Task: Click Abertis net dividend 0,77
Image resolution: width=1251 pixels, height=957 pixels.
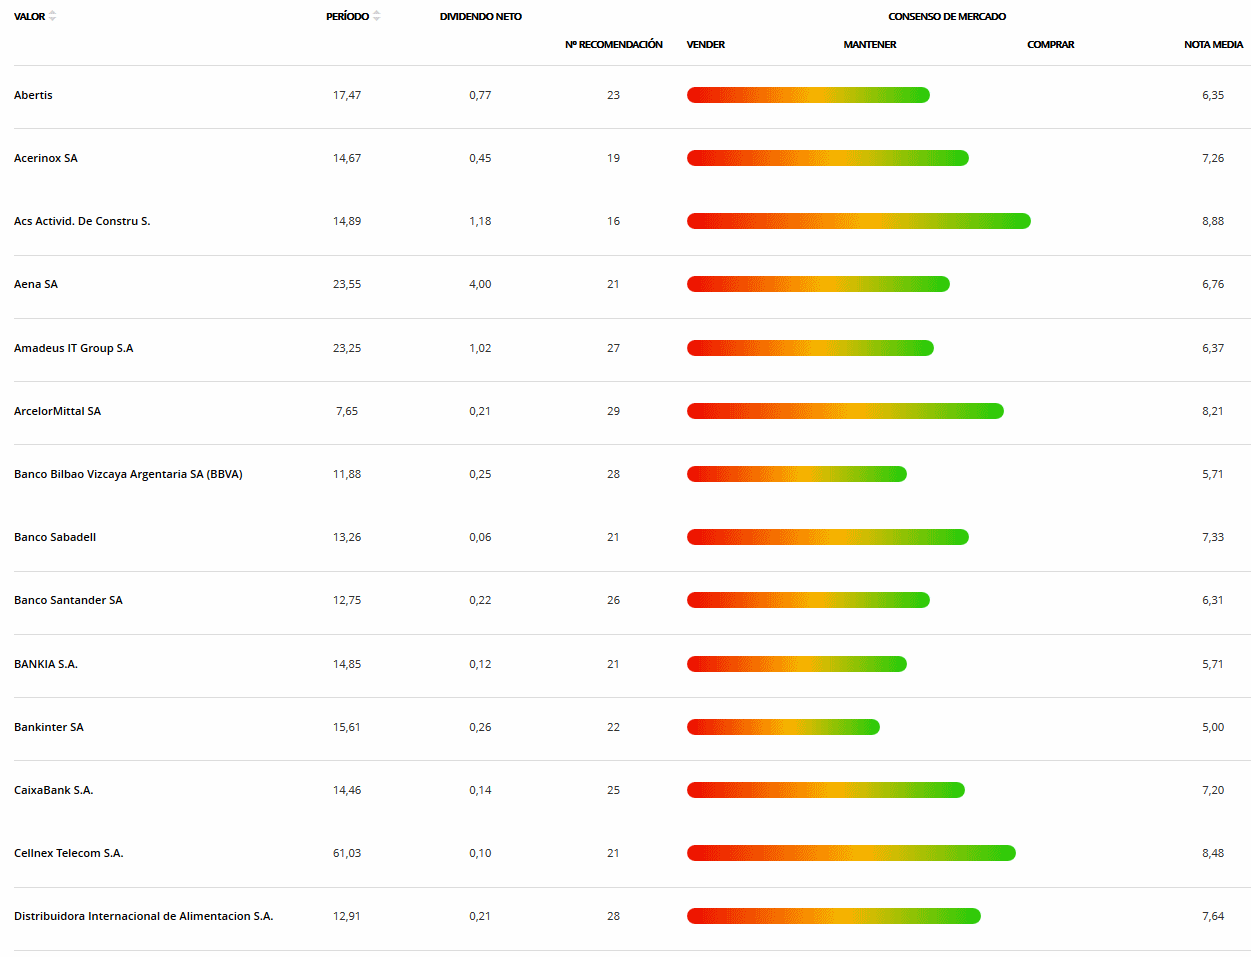Action: 480,95
